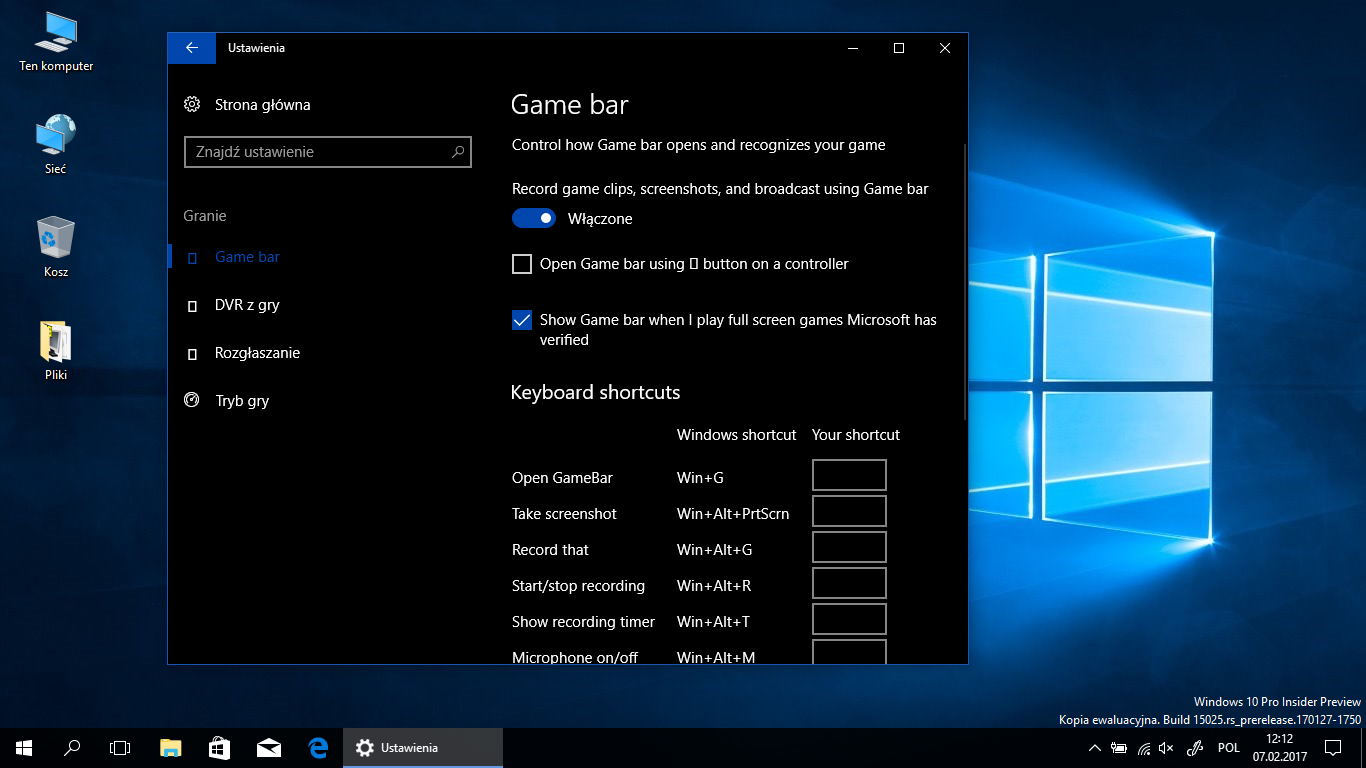
Task: Open the Store from the taskbar
Action: pos(219,748)
